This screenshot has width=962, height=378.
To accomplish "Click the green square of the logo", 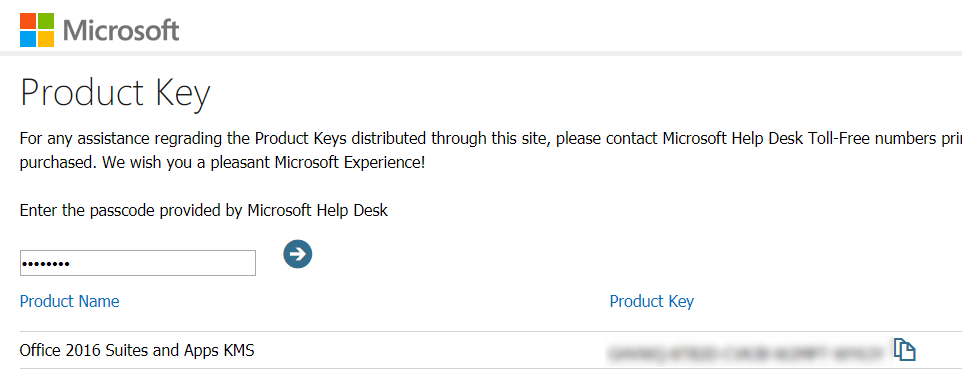I will [46, 21].
